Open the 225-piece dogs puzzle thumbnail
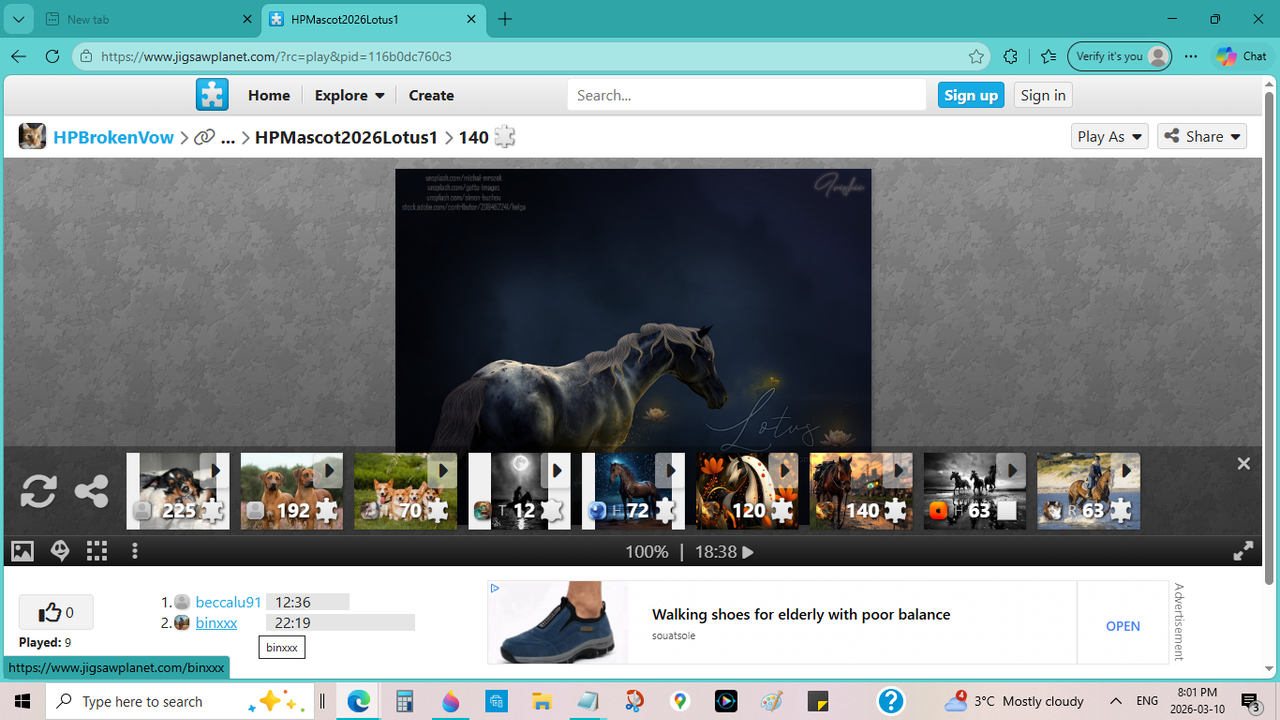1280x720 pixels. 178,491
